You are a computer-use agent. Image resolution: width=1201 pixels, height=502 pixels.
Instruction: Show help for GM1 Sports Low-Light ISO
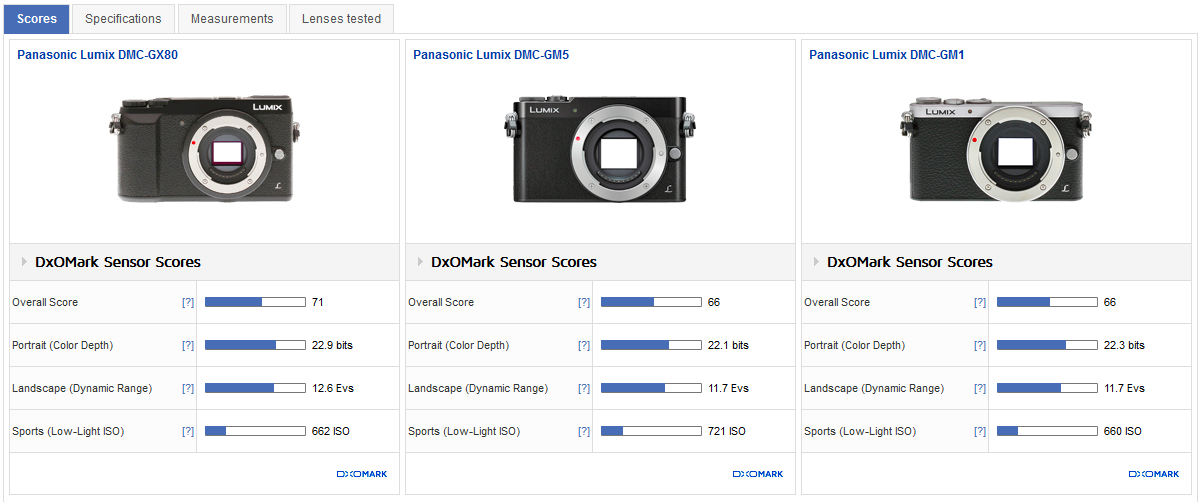pyautogui.click(x=979, y=431)
